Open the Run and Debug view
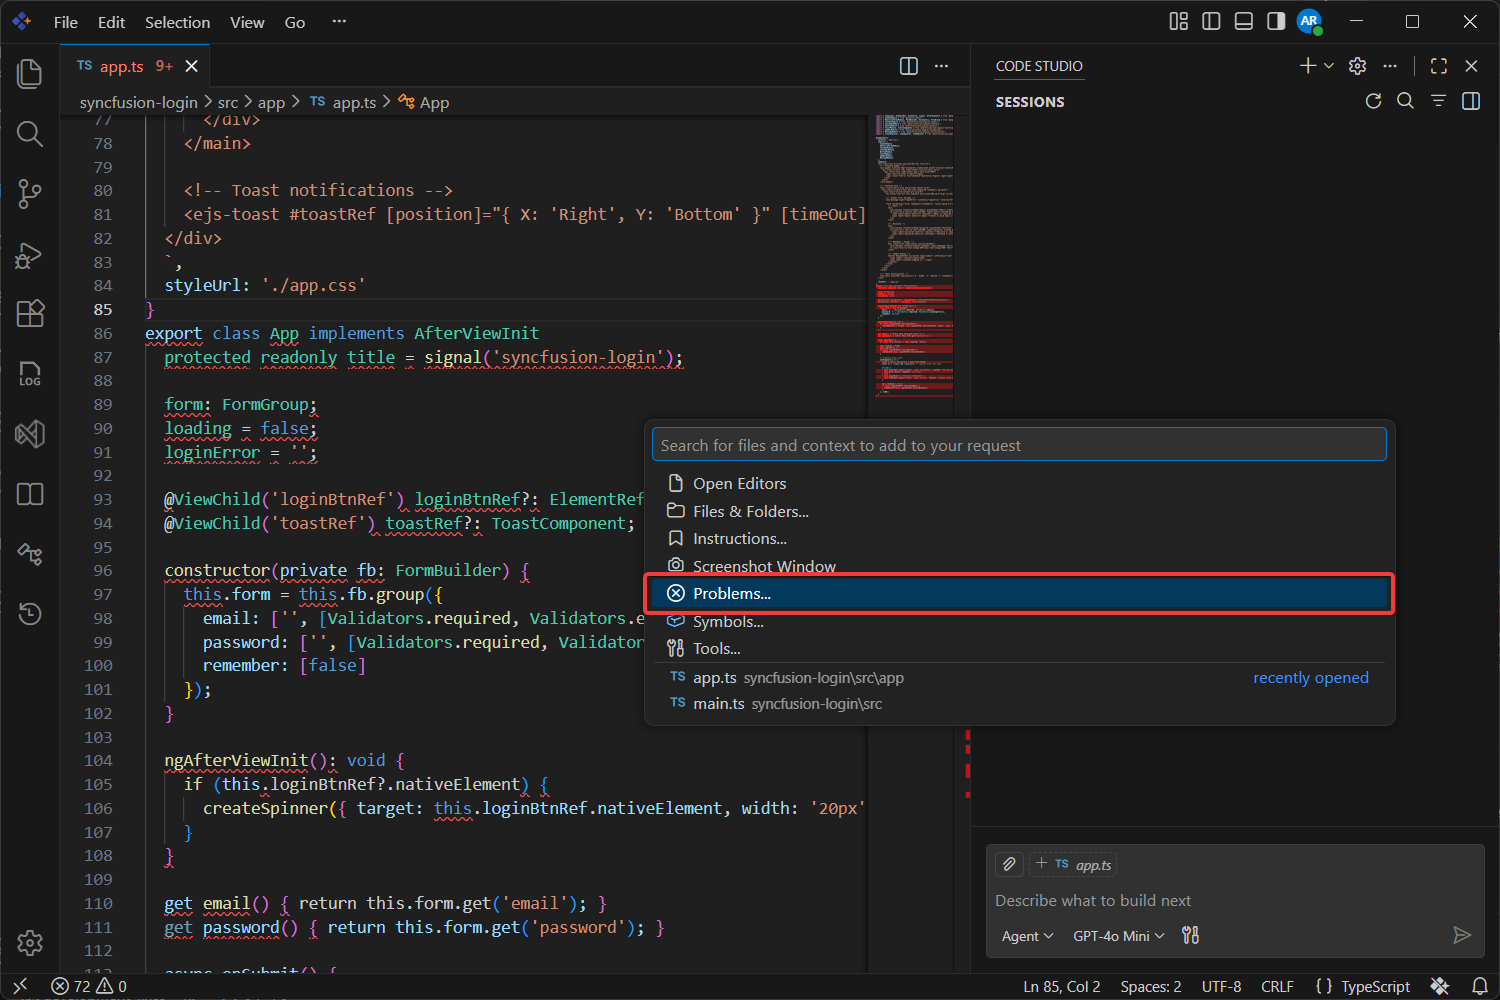This screenshot has height=1000, width=1500. 29,255
